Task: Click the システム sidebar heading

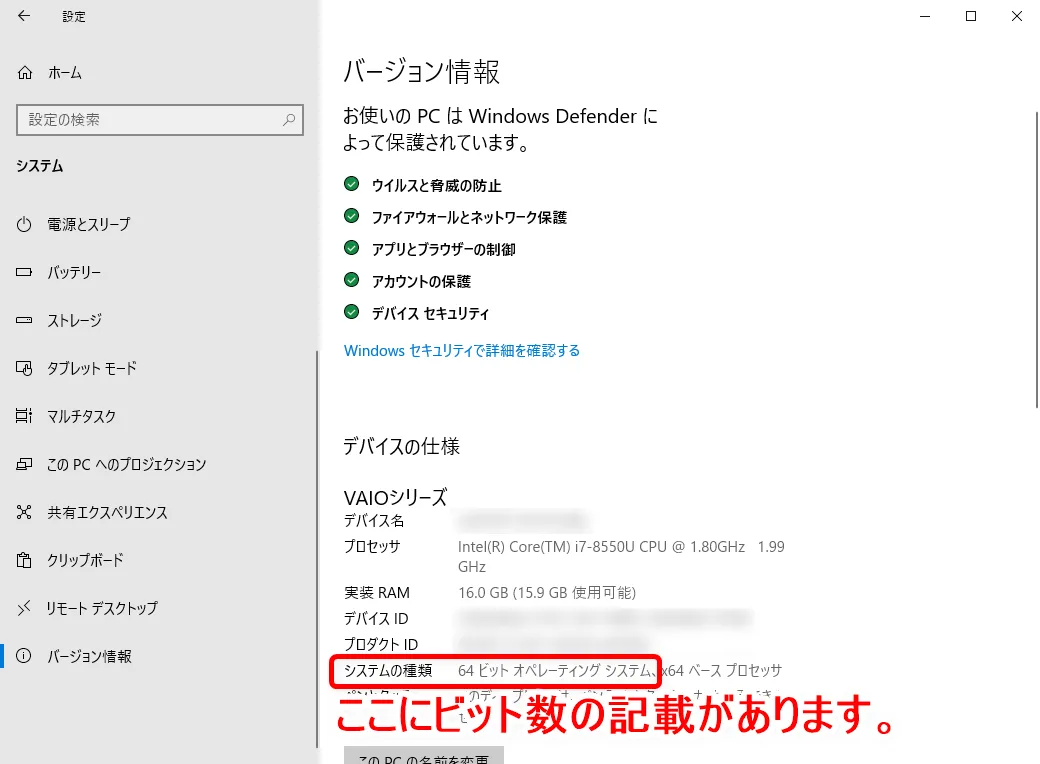Action: (40, 166)
